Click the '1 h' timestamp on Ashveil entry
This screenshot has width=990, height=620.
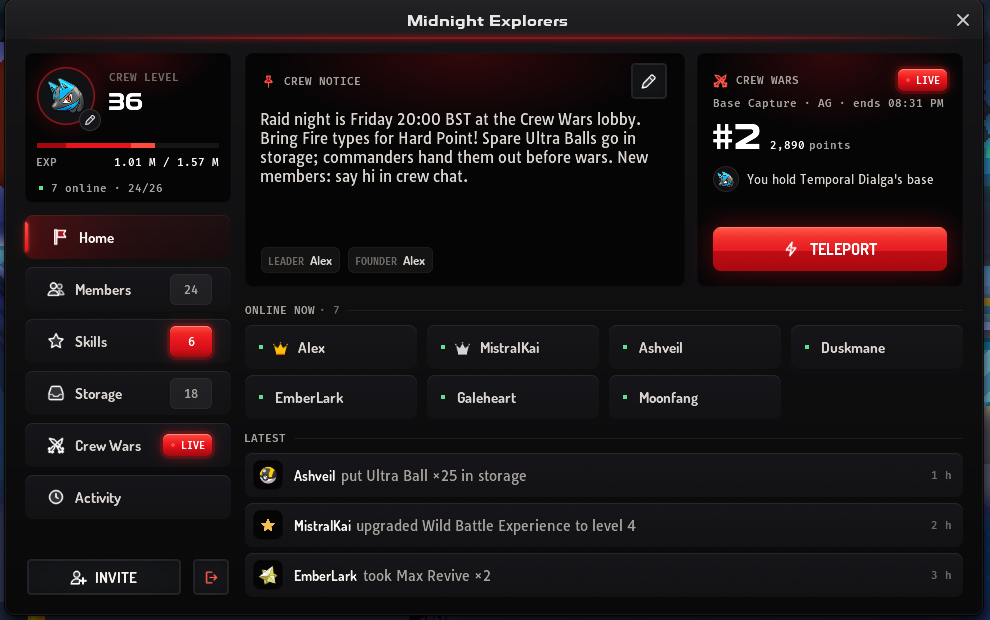[x=941, y=475]
